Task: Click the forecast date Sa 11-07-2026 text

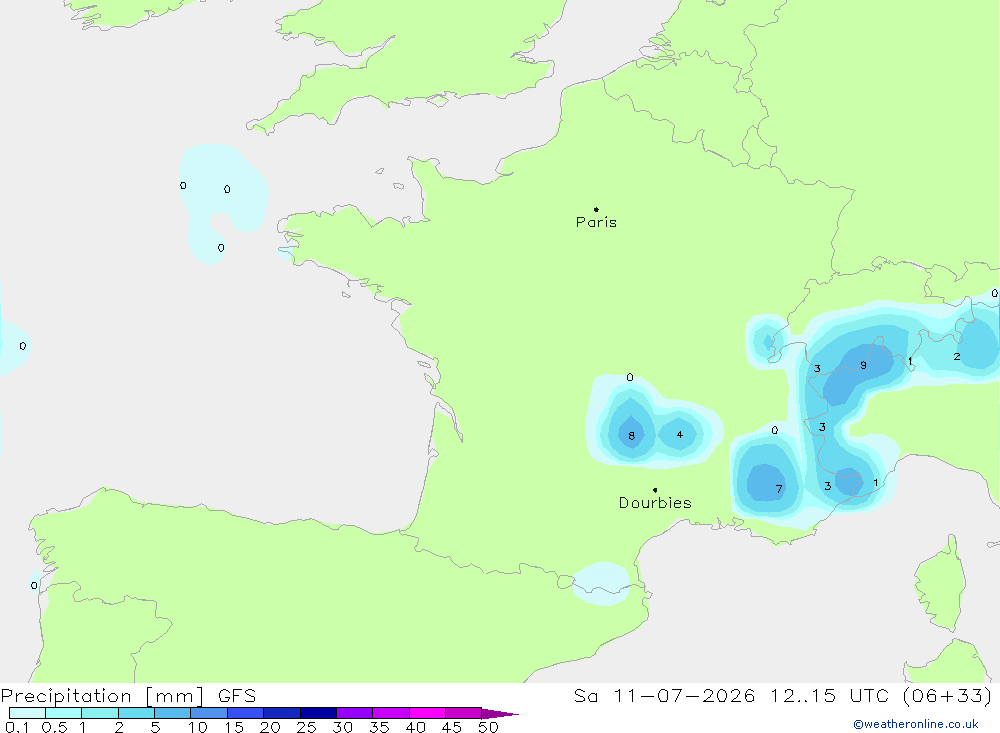Action: (x=665, y=695)
